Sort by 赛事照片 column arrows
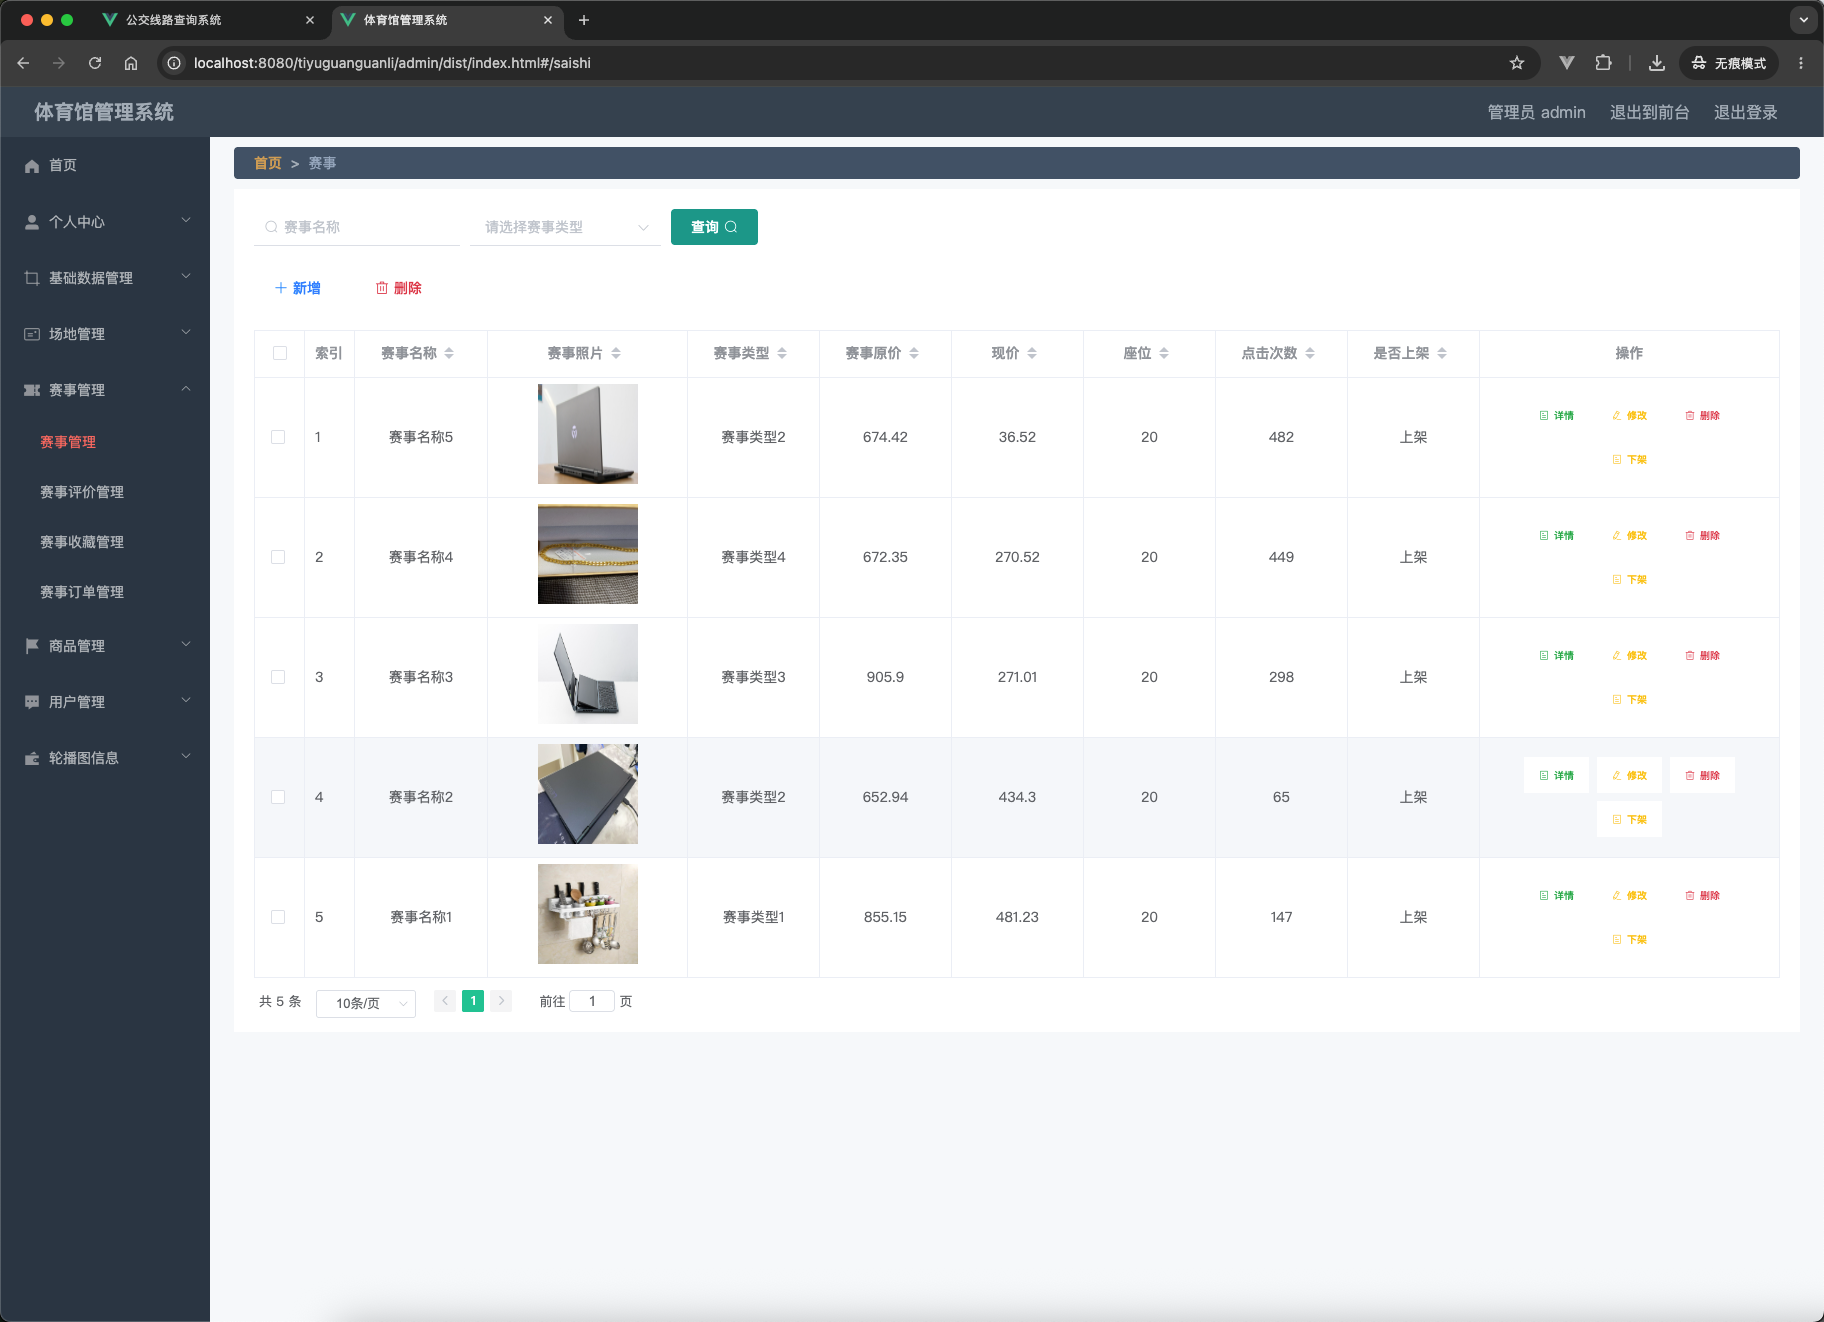1824x1322 pixels. click(x=616, y=353)
